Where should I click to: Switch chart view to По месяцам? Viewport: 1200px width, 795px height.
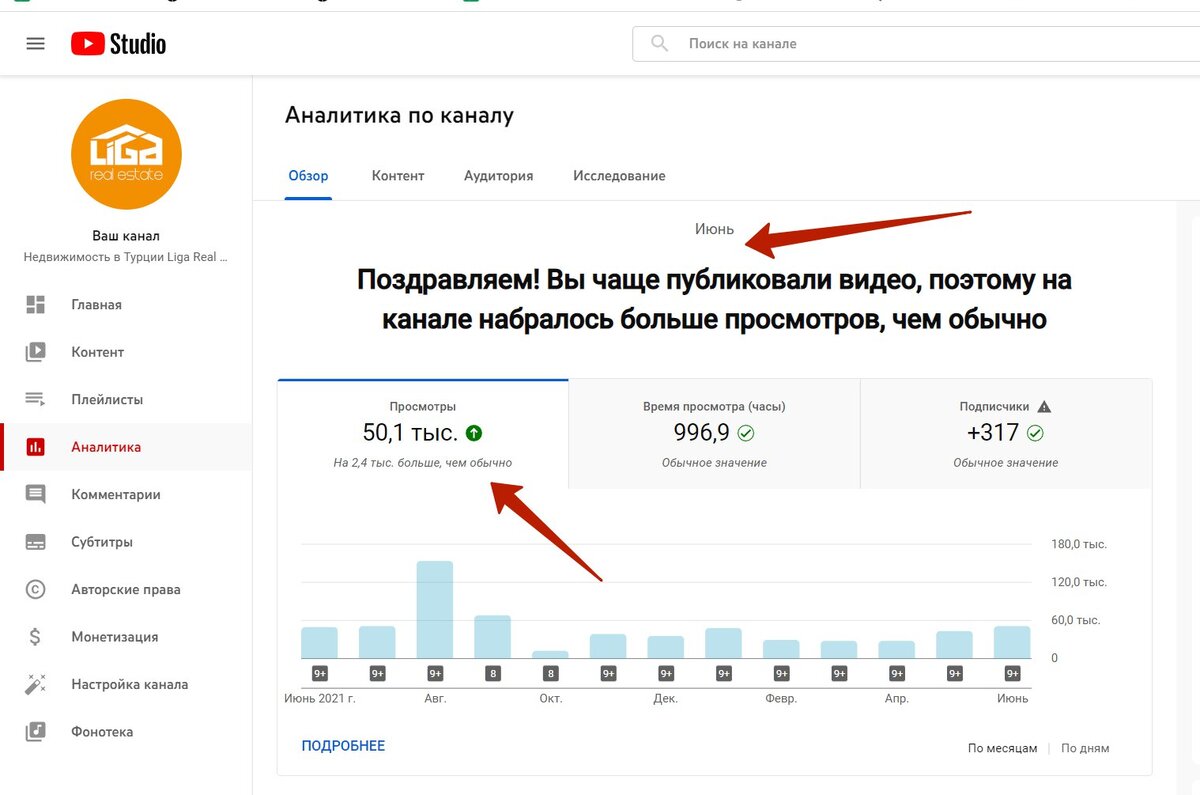pos(1003,747)
